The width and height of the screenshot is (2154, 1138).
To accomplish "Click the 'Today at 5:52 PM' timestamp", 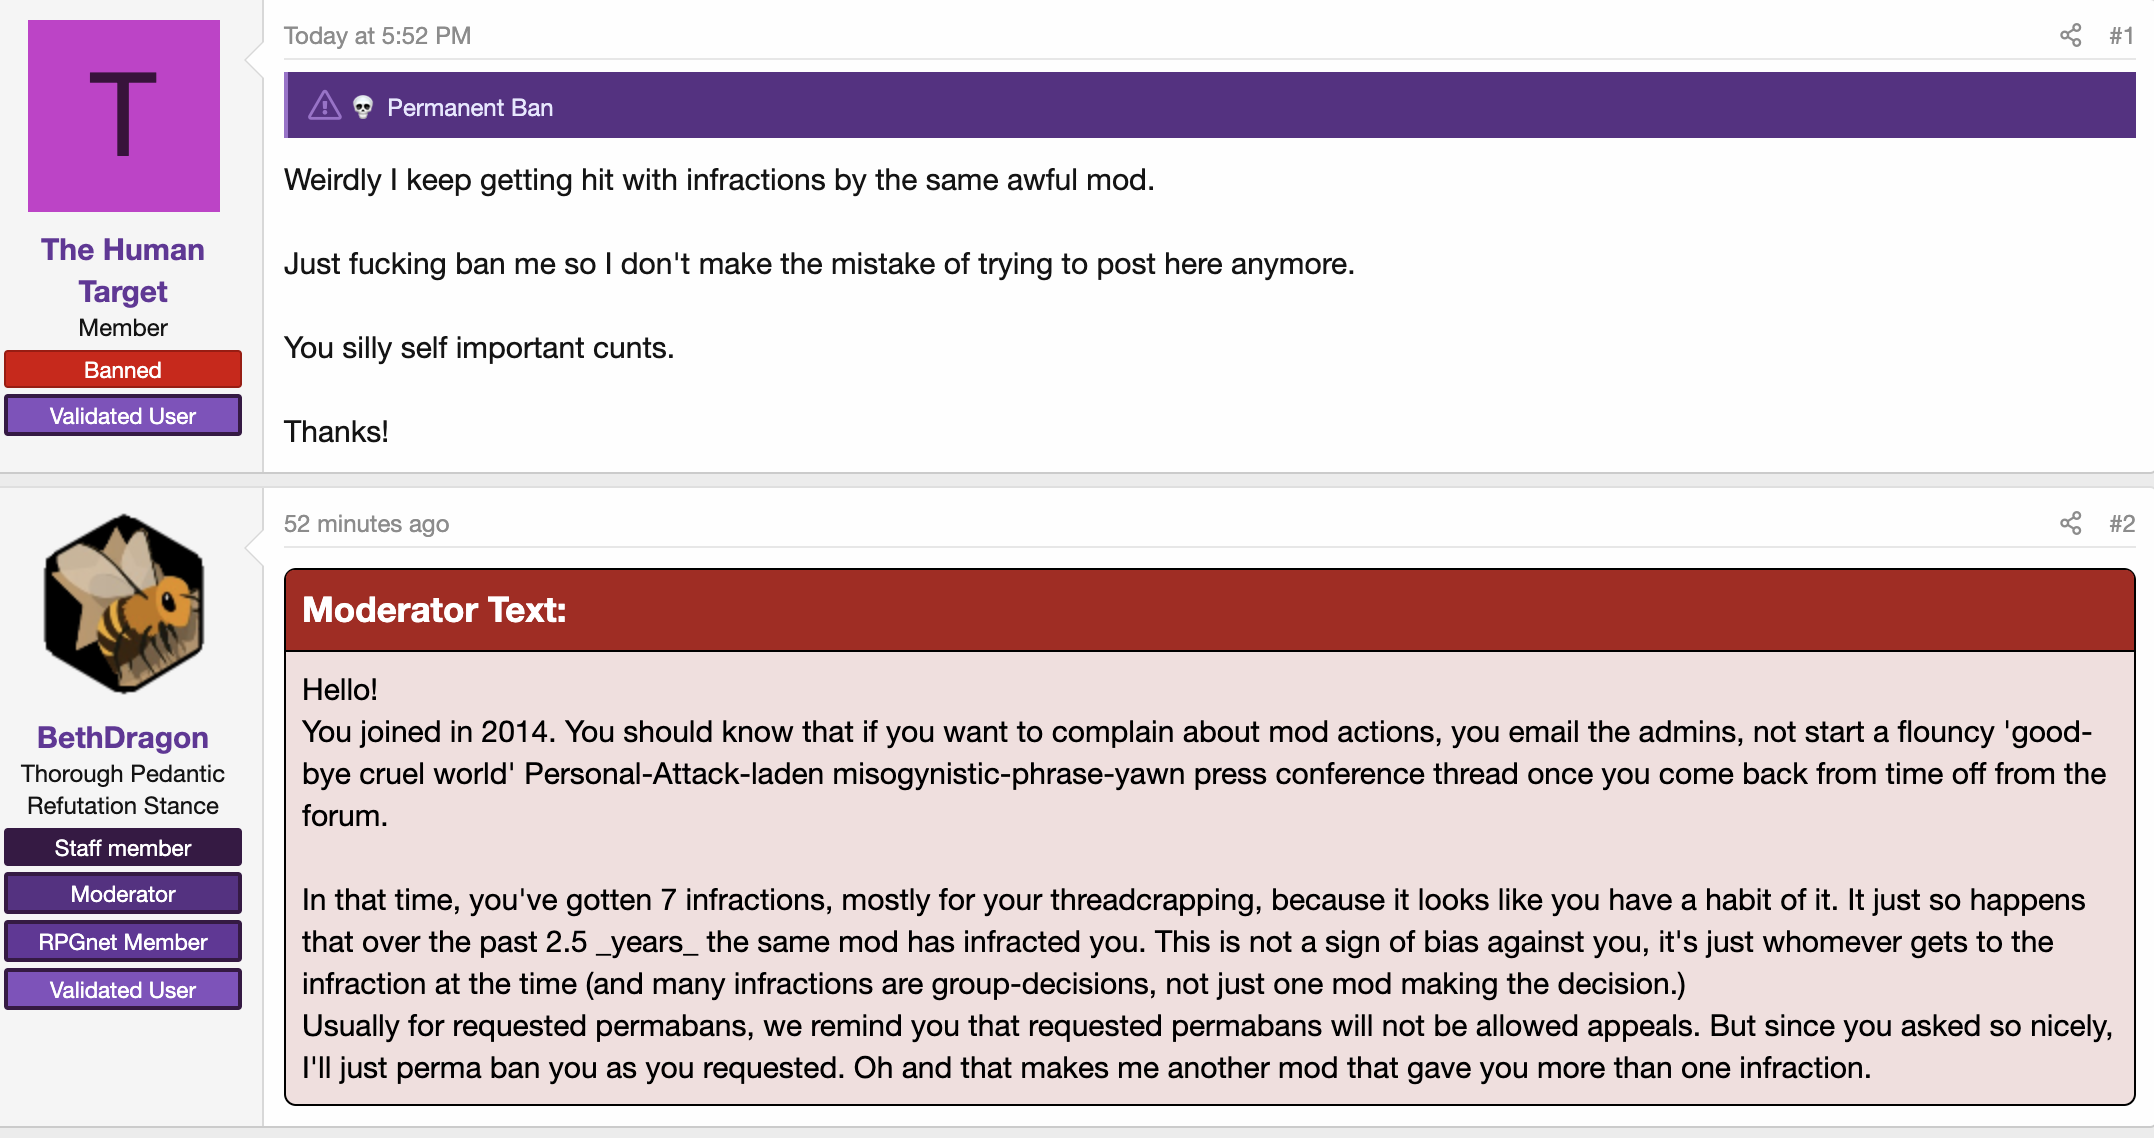I will (377, 36).
